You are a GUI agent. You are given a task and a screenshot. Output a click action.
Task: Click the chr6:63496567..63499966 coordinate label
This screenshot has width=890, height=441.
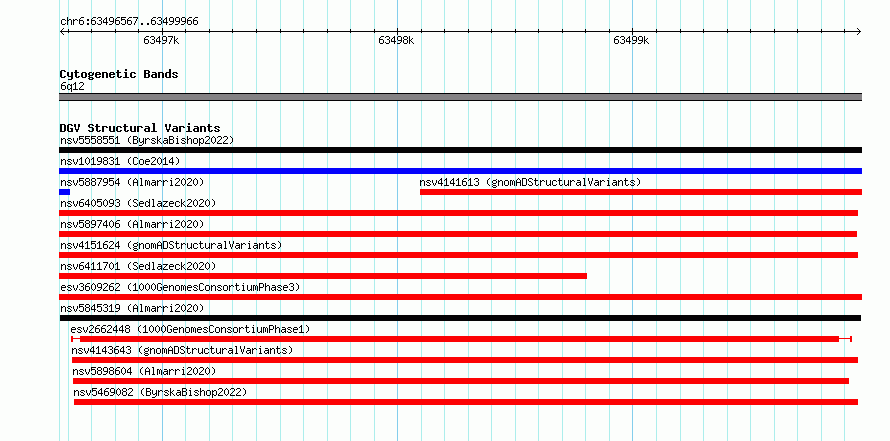(129, 22)
